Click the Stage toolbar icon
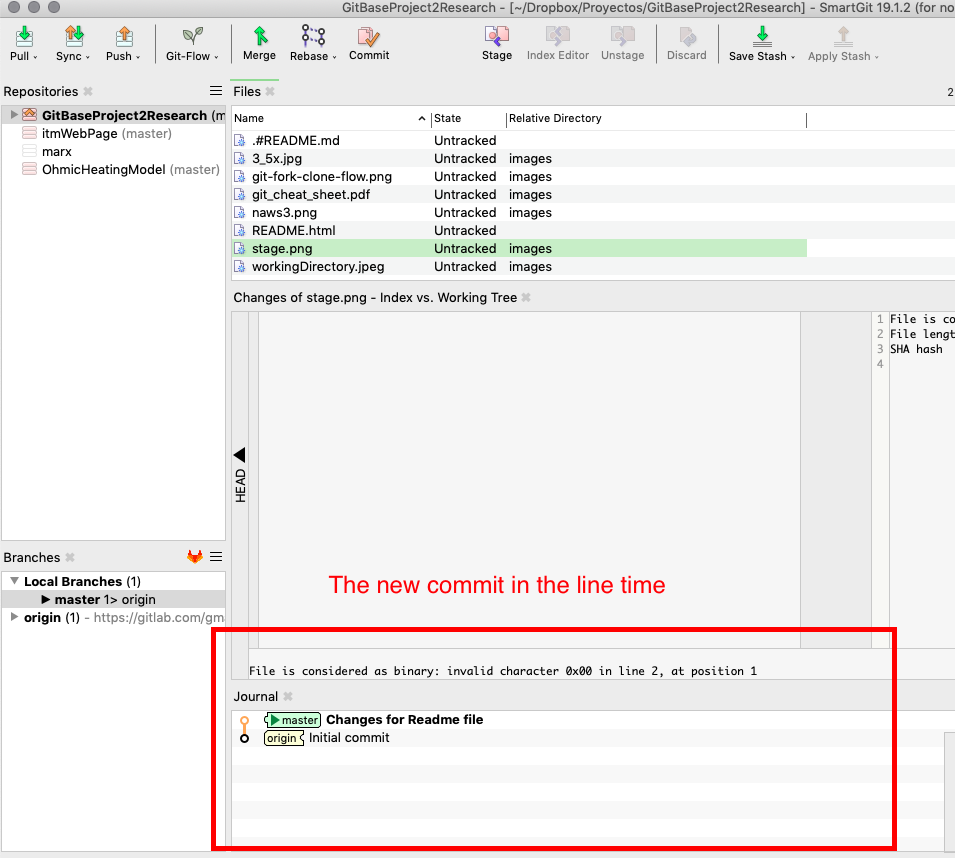Viewport: 955px width, 858px height. click(x=496, y=38)
